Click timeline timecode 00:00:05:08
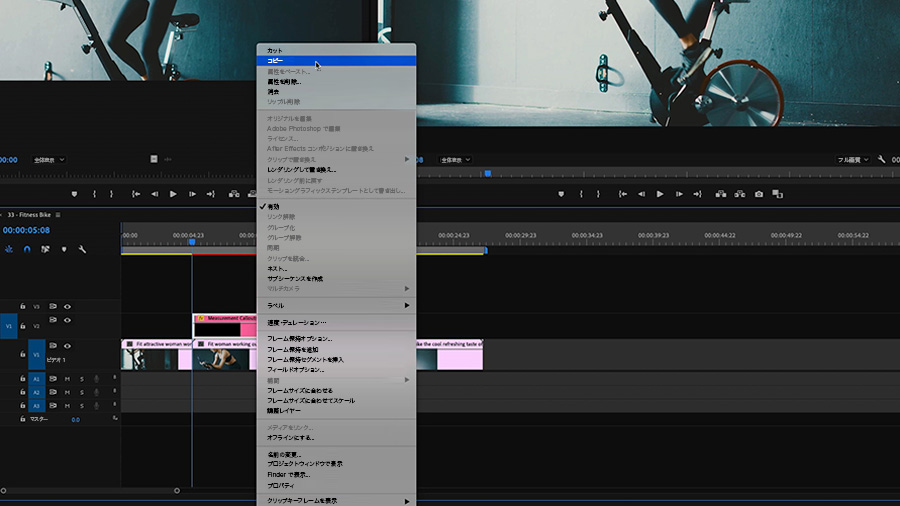Screen dimensions: 900x506 click(26, 230)
